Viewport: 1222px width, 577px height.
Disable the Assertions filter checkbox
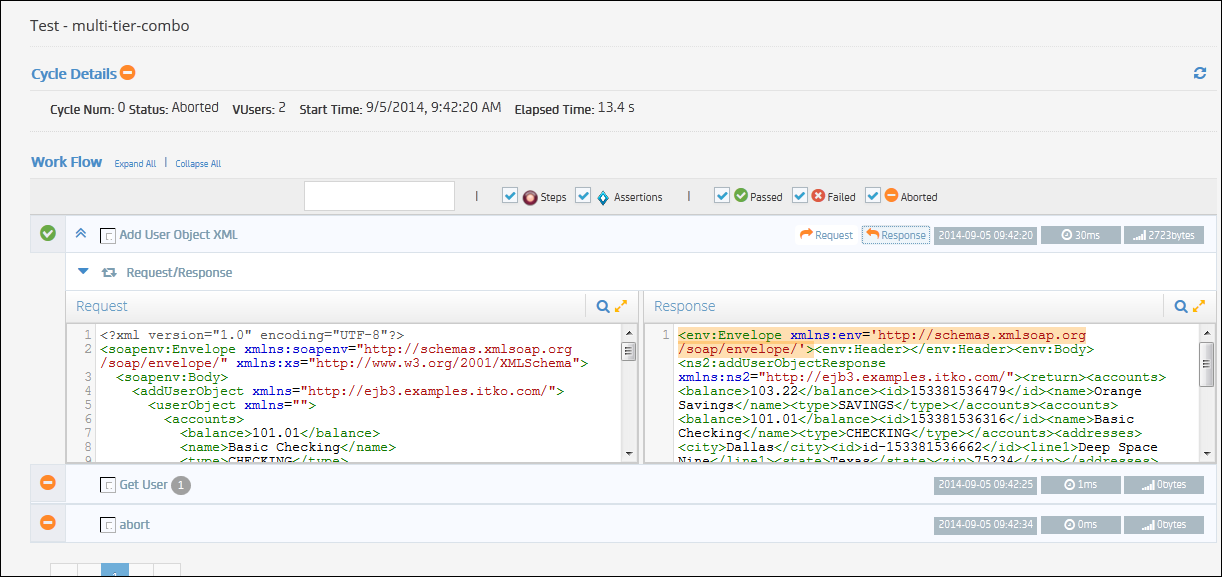[x=583, y=196]
